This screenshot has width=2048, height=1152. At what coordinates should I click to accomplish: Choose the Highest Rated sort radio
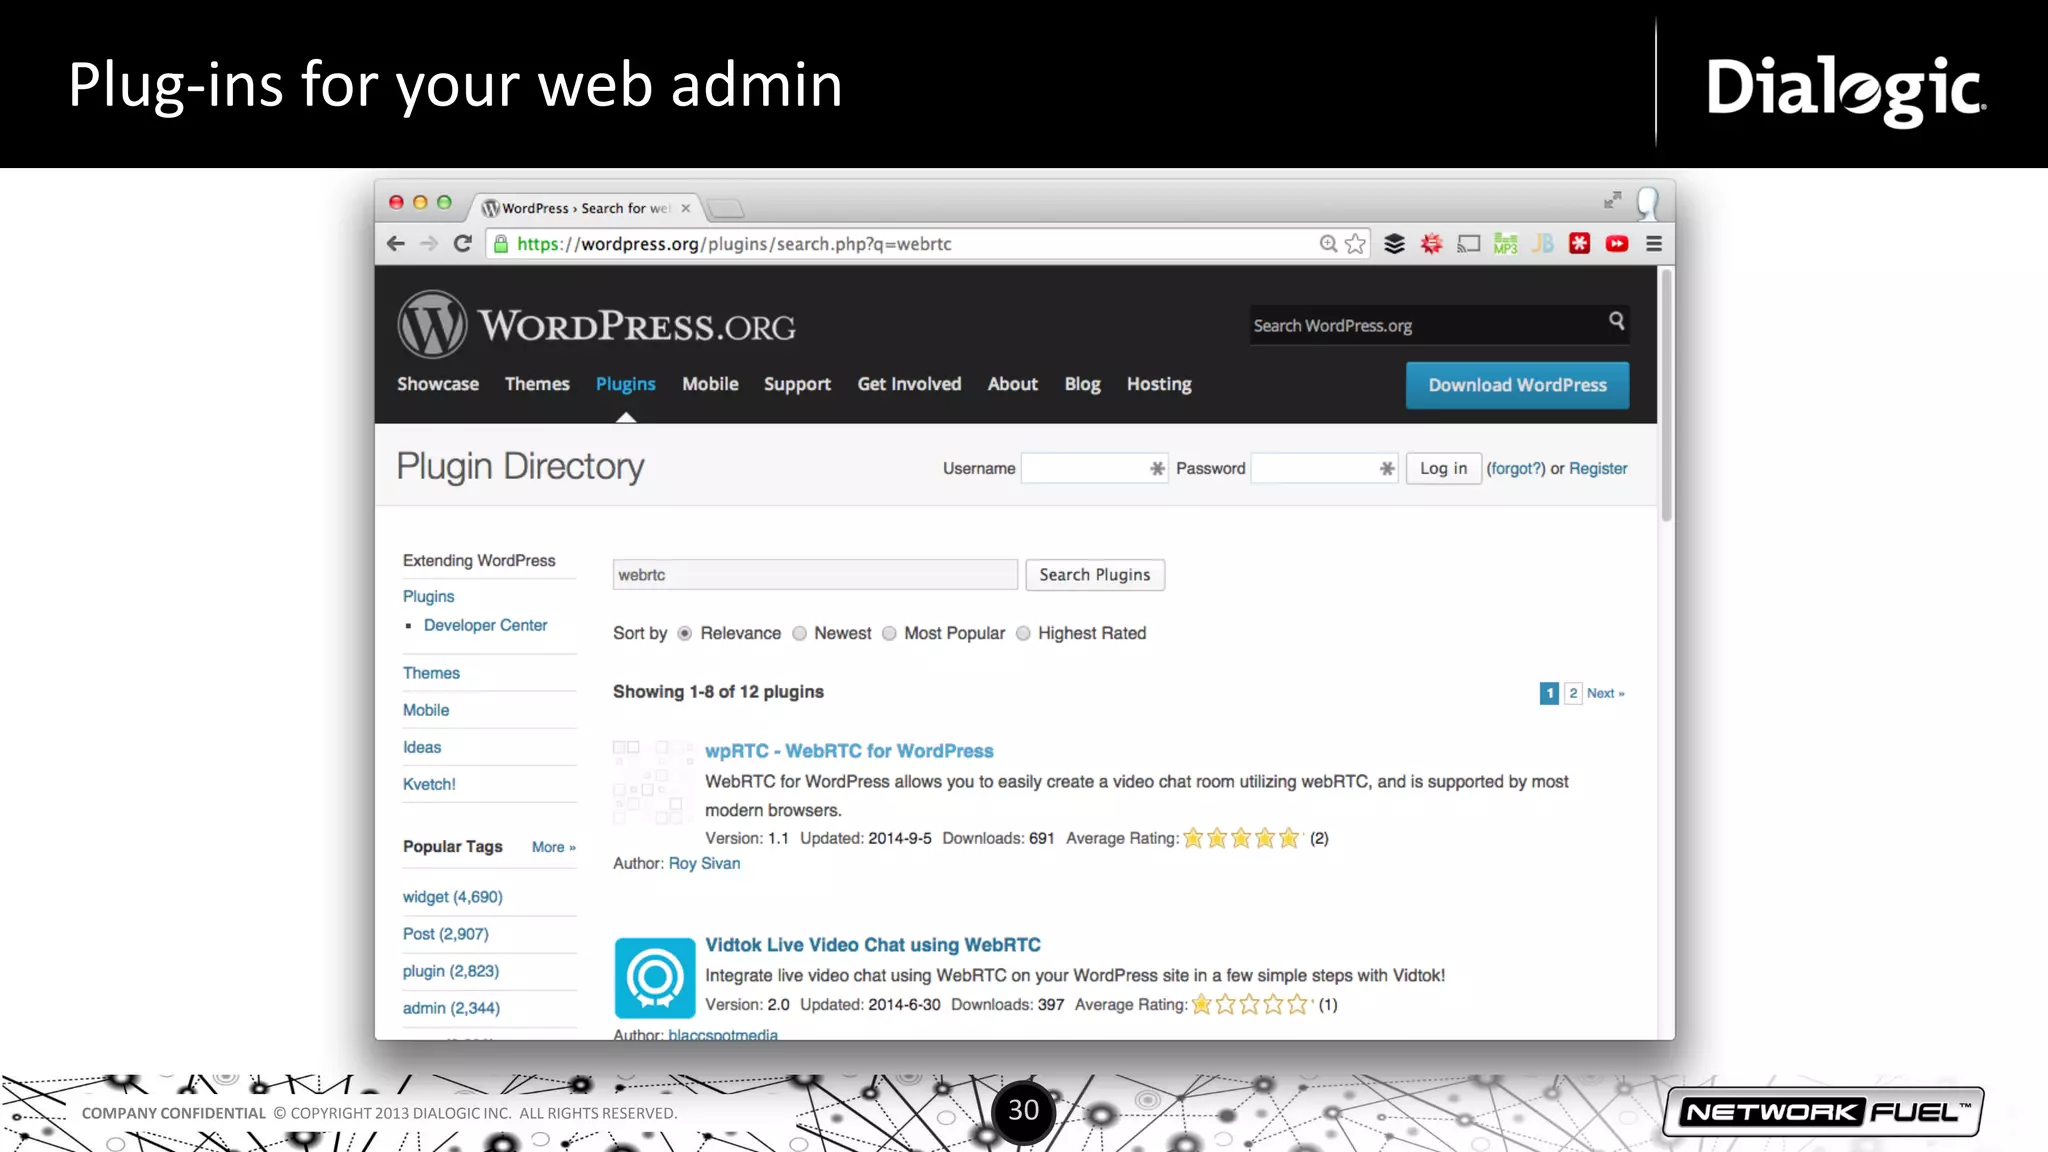coord(1023,634)
